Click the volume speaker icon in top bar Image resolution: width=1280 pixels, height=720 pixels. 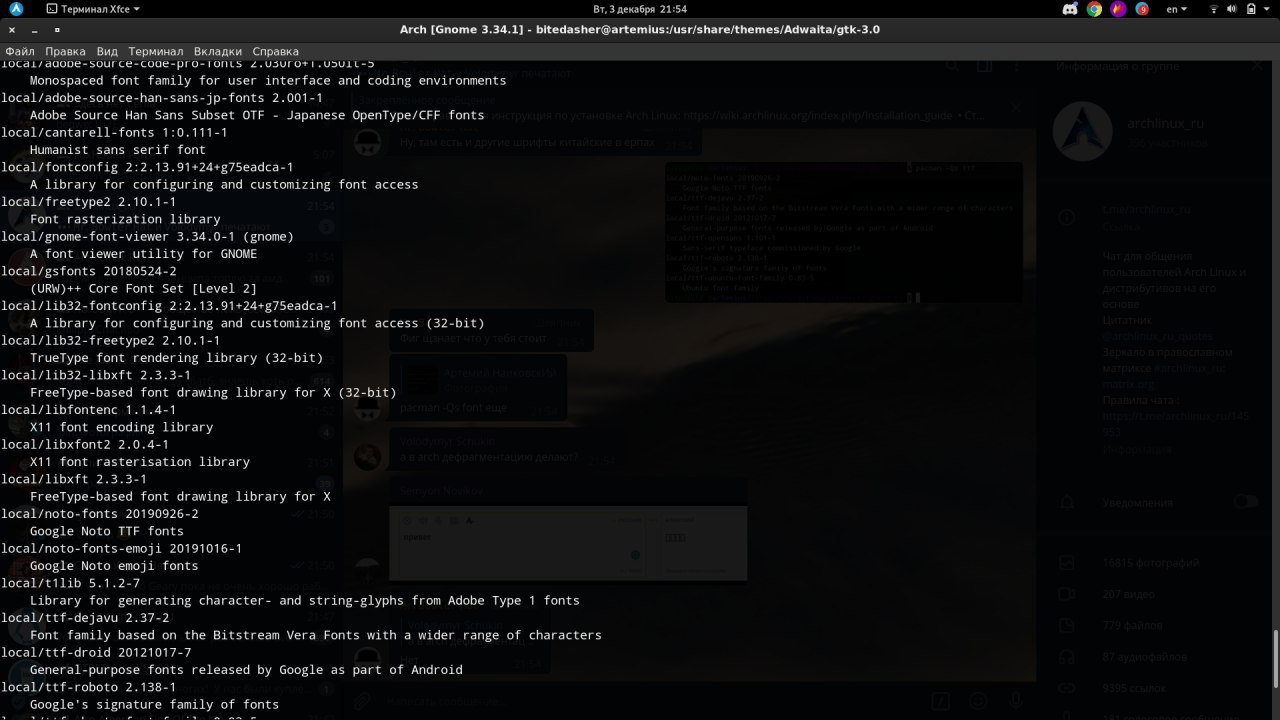coord(1230,9)
